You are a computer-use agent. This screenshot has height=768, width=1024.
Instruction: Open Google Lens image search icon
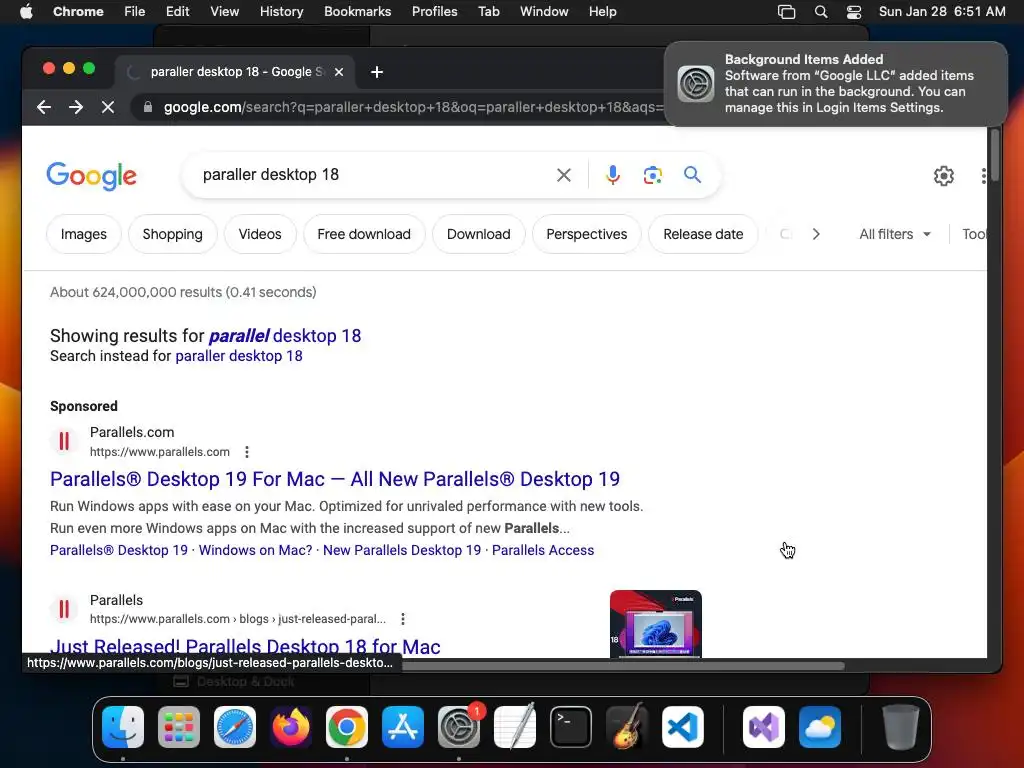coord(652,175)
